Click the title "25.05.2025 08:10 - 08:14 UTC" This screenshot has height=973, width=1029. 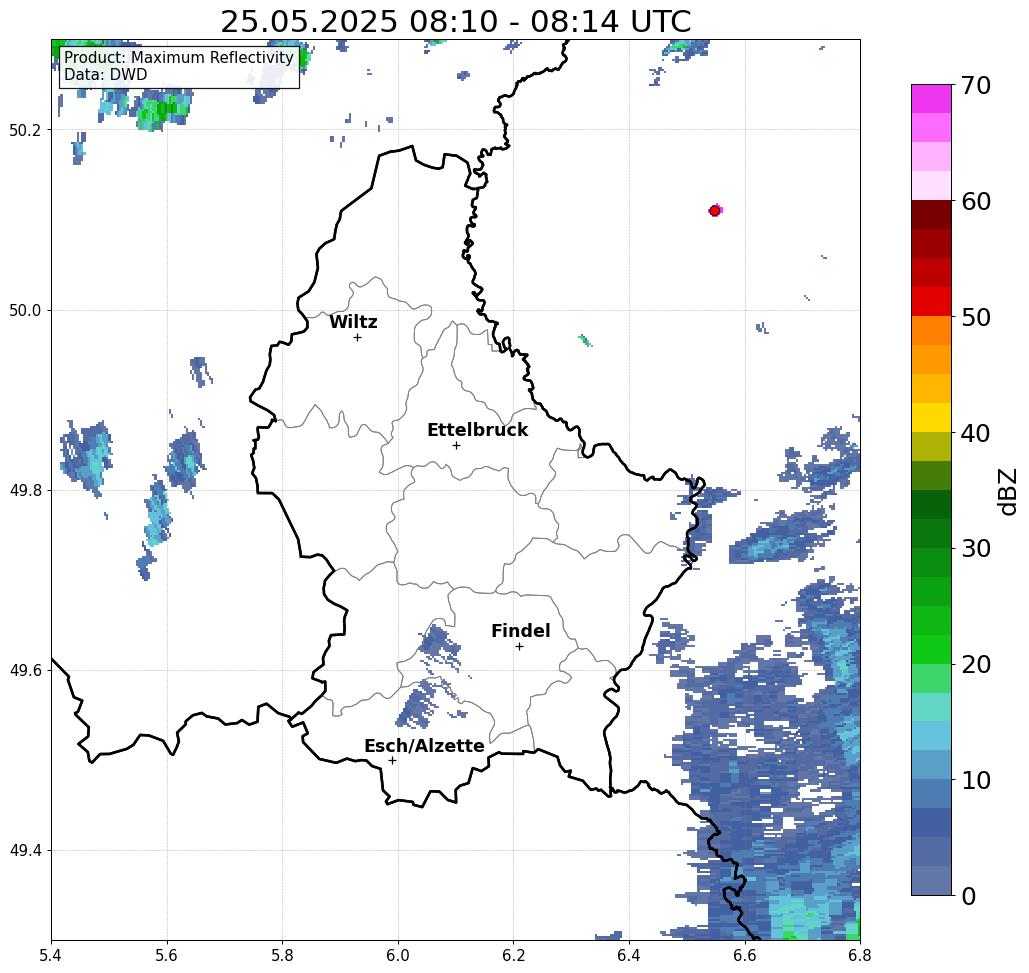455,21
